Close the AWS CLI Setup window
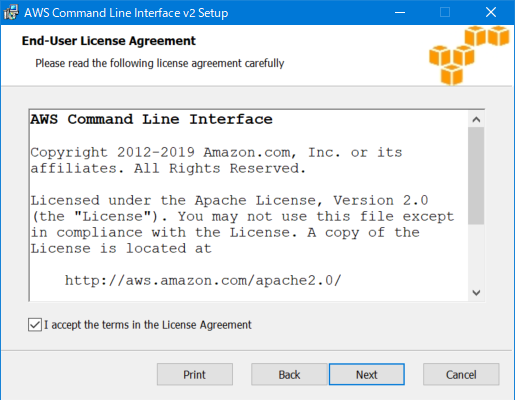Viewport: 515px width, 400px height. pos(491,13)
